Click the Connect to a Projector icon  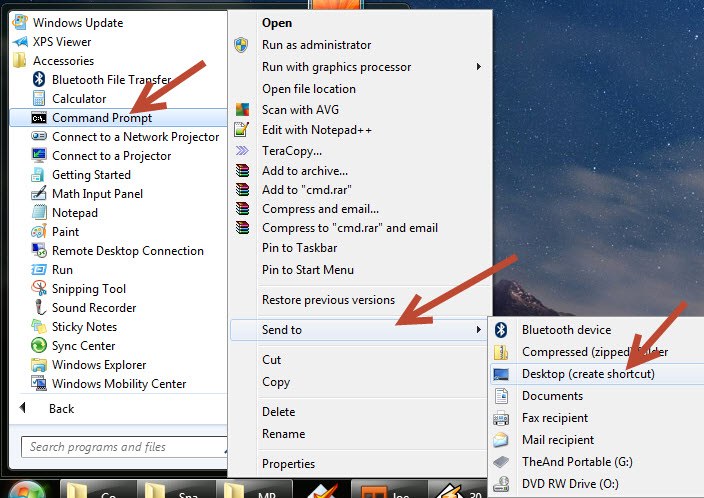pos(39,155)
